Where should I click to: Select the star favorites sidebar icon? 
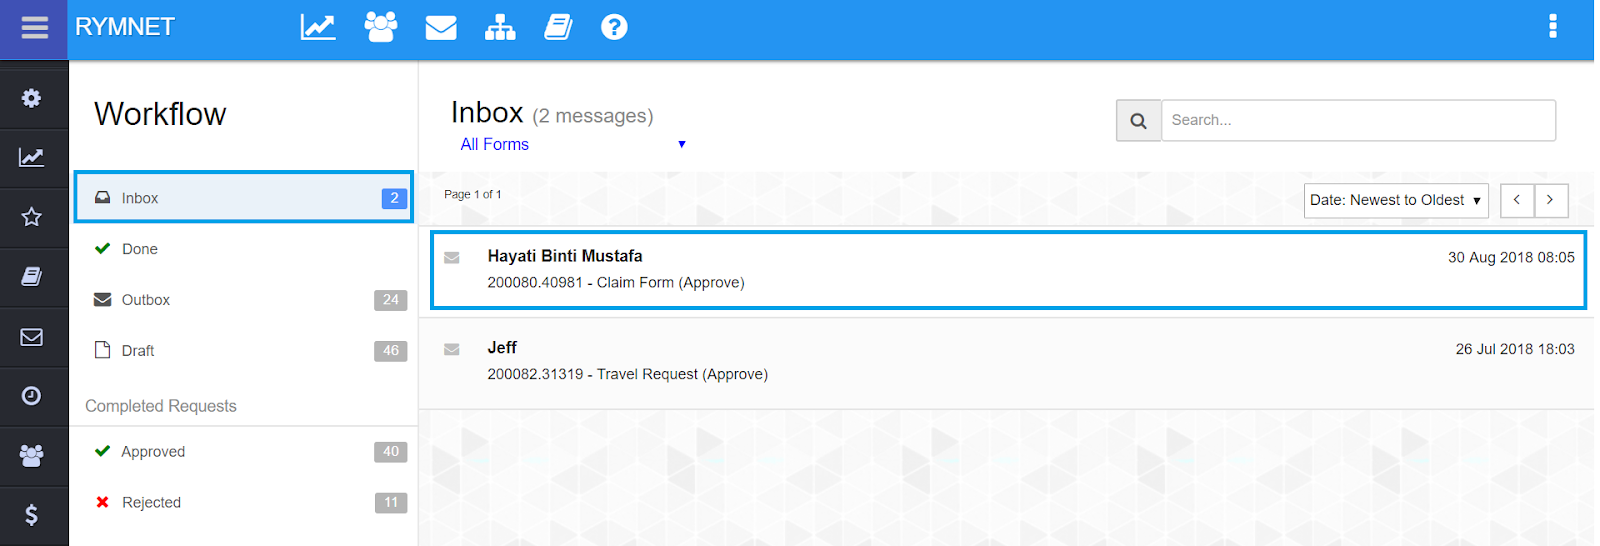(32, 217)
